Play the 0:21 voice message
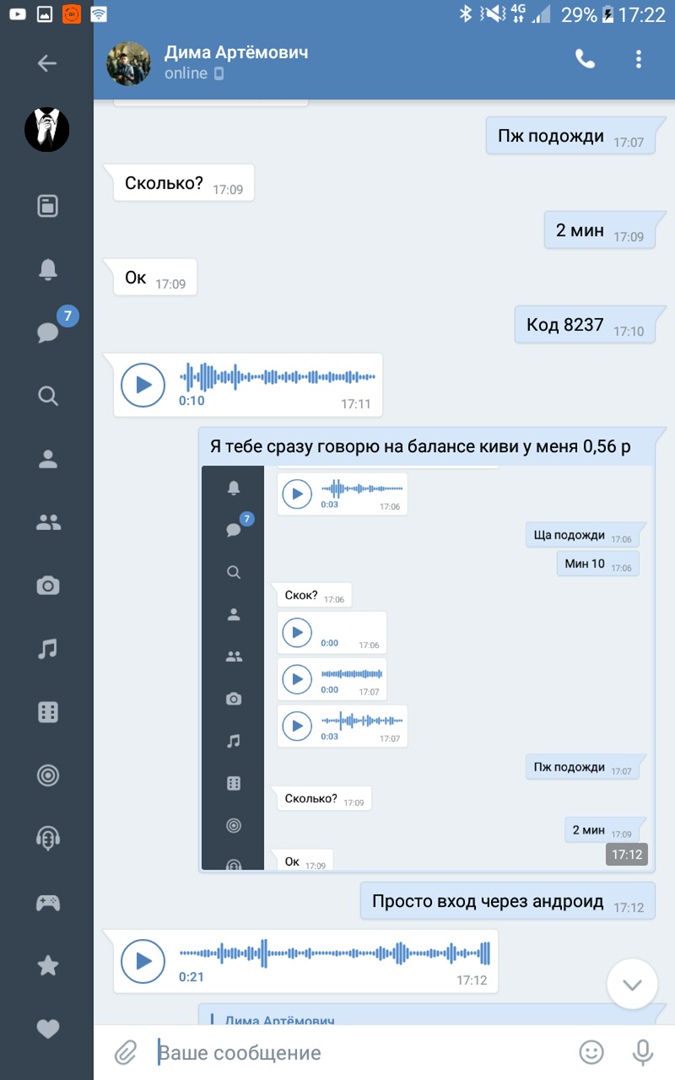Image resolution: width=675 pixels, height=1080 pixels. click(143, 961)
